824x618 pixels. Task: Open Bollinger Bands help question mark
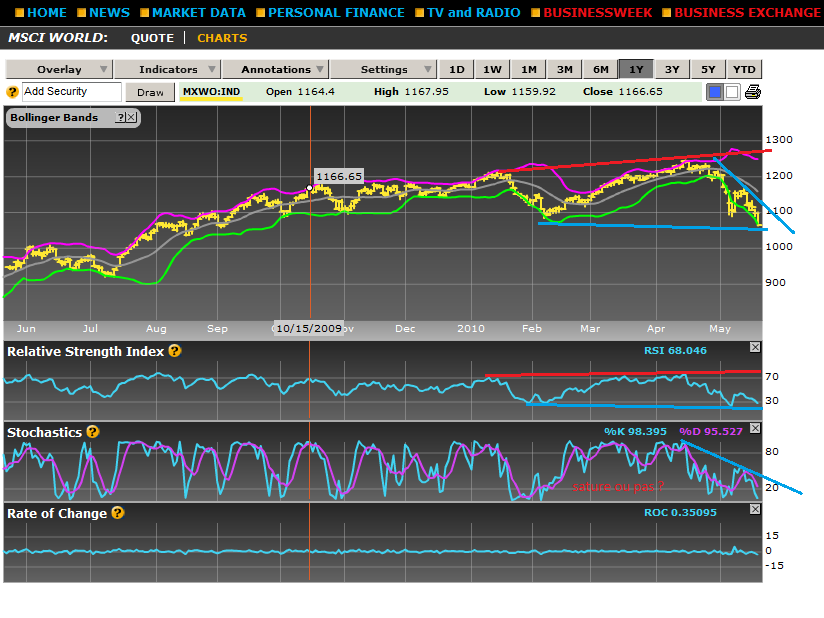point(121,117)
